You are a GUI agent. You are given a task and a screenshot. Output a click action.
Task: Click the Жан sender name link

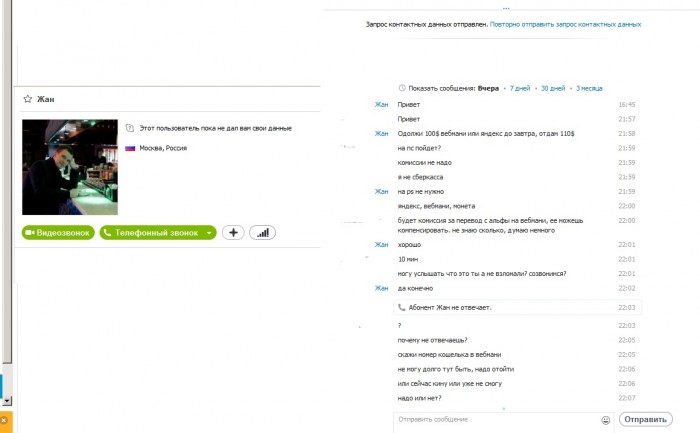[381, 104]
